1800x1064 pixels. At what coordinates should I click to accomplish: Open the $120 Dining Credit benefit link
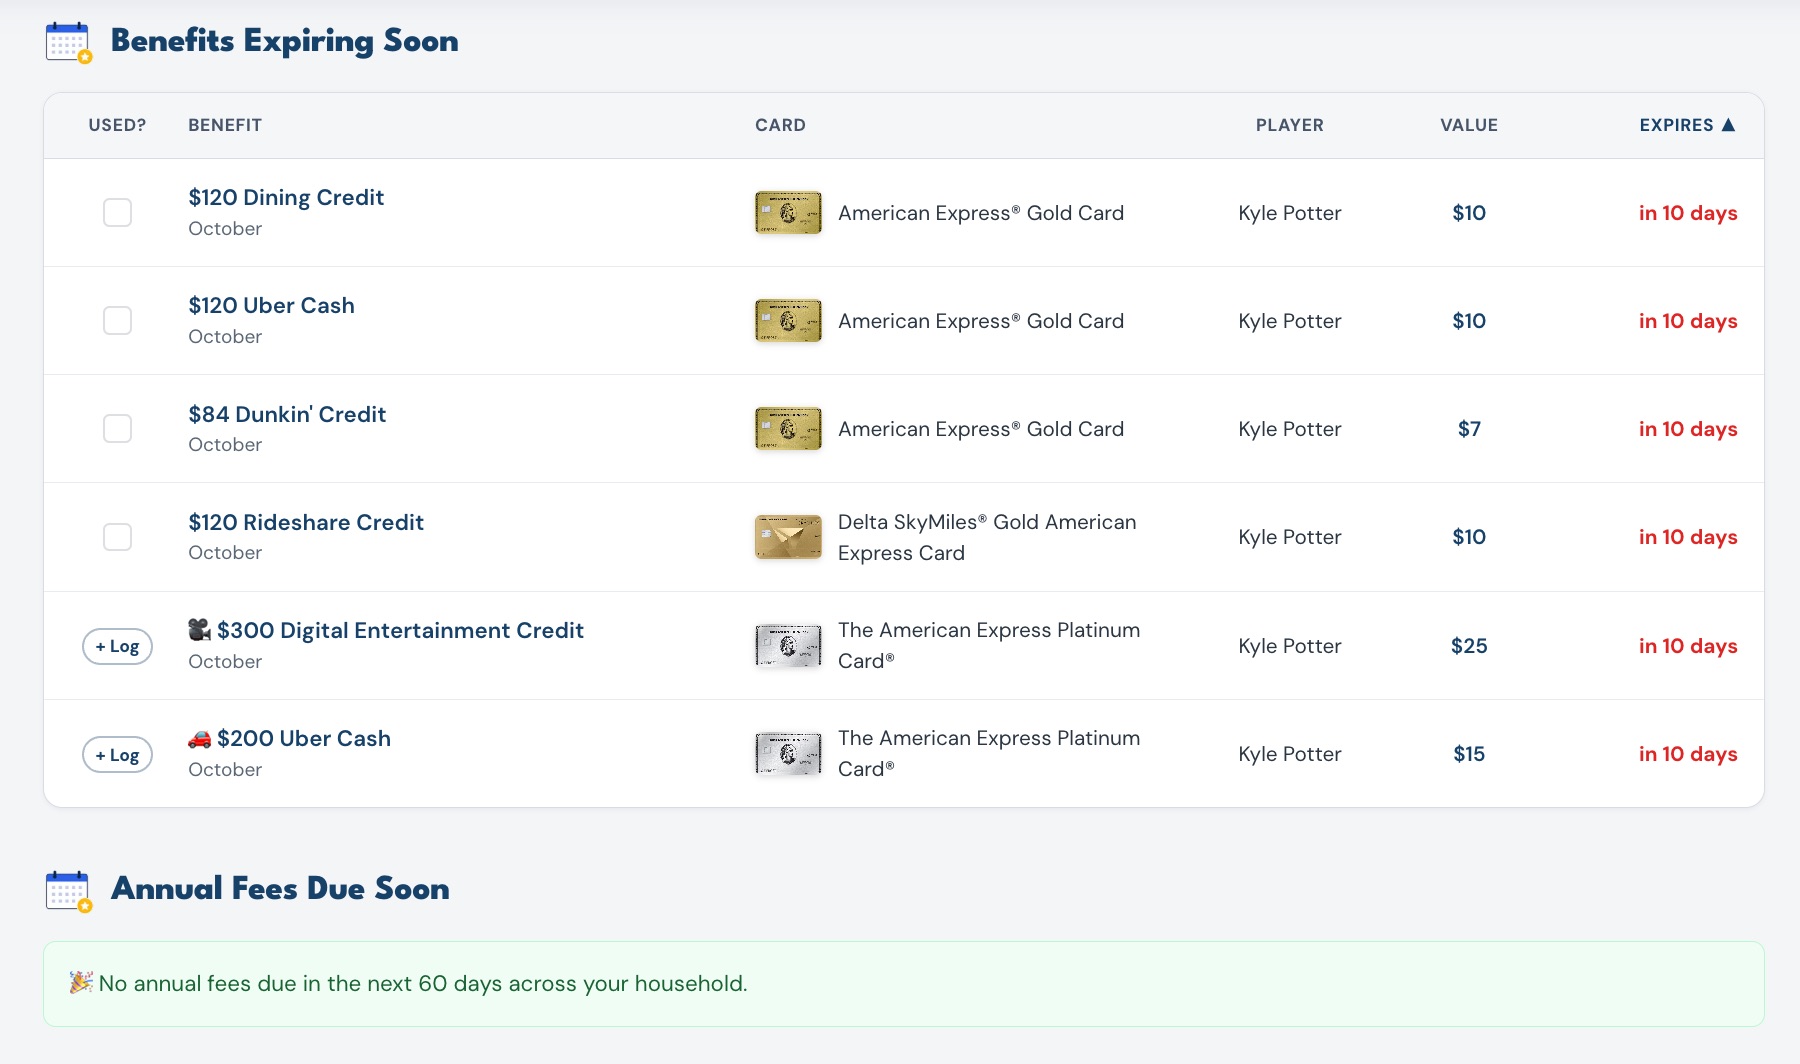(x=286, y=197)
